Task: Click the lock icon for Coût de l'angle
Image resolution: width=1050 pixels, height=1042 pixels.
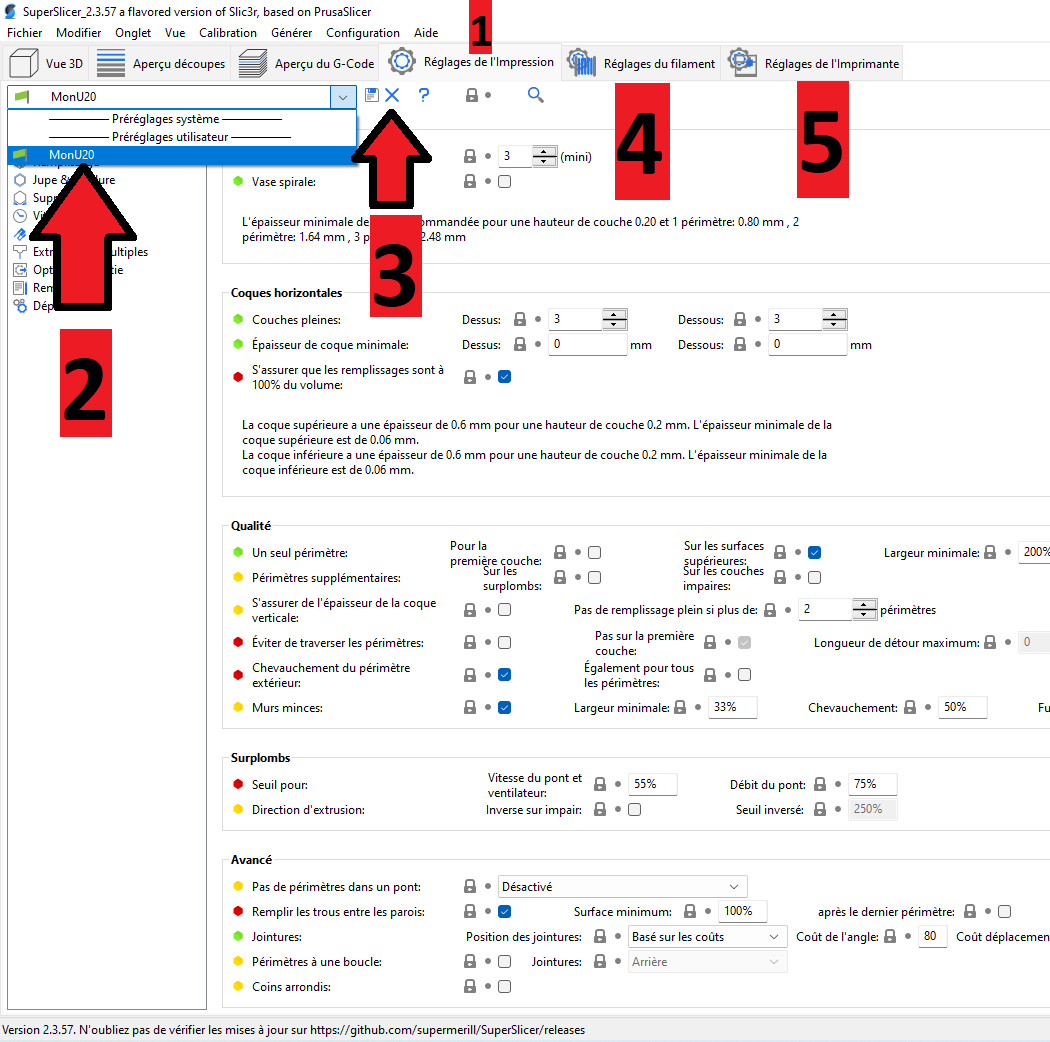Action: [x=890, y=936]
